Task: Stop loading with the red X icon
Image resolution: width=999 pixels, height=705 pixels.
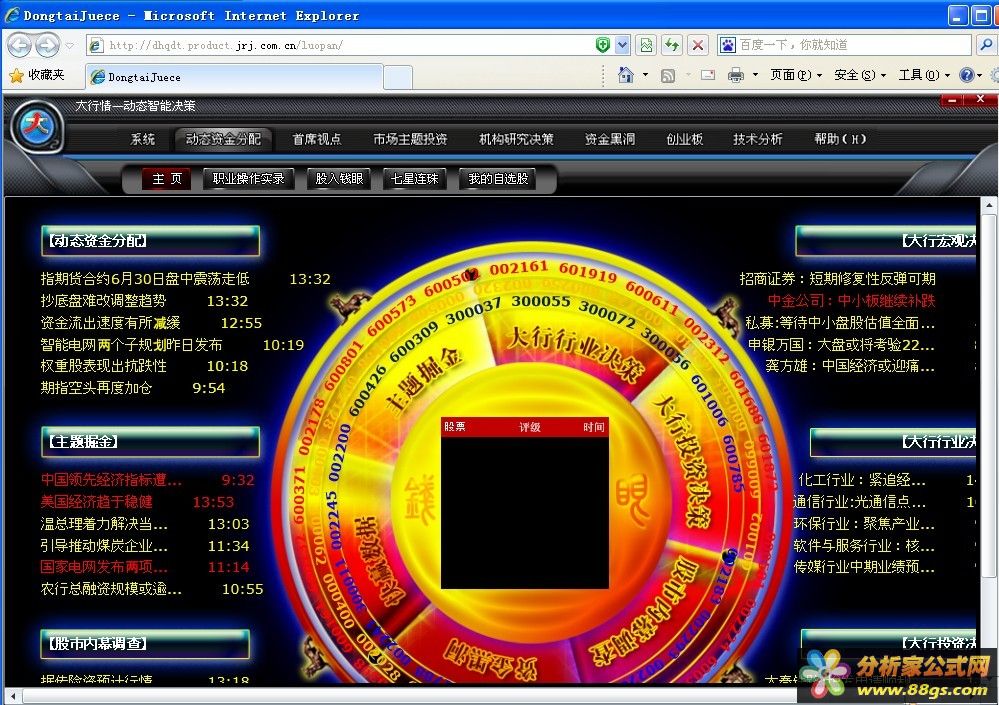Action: (x=698, y=45)
